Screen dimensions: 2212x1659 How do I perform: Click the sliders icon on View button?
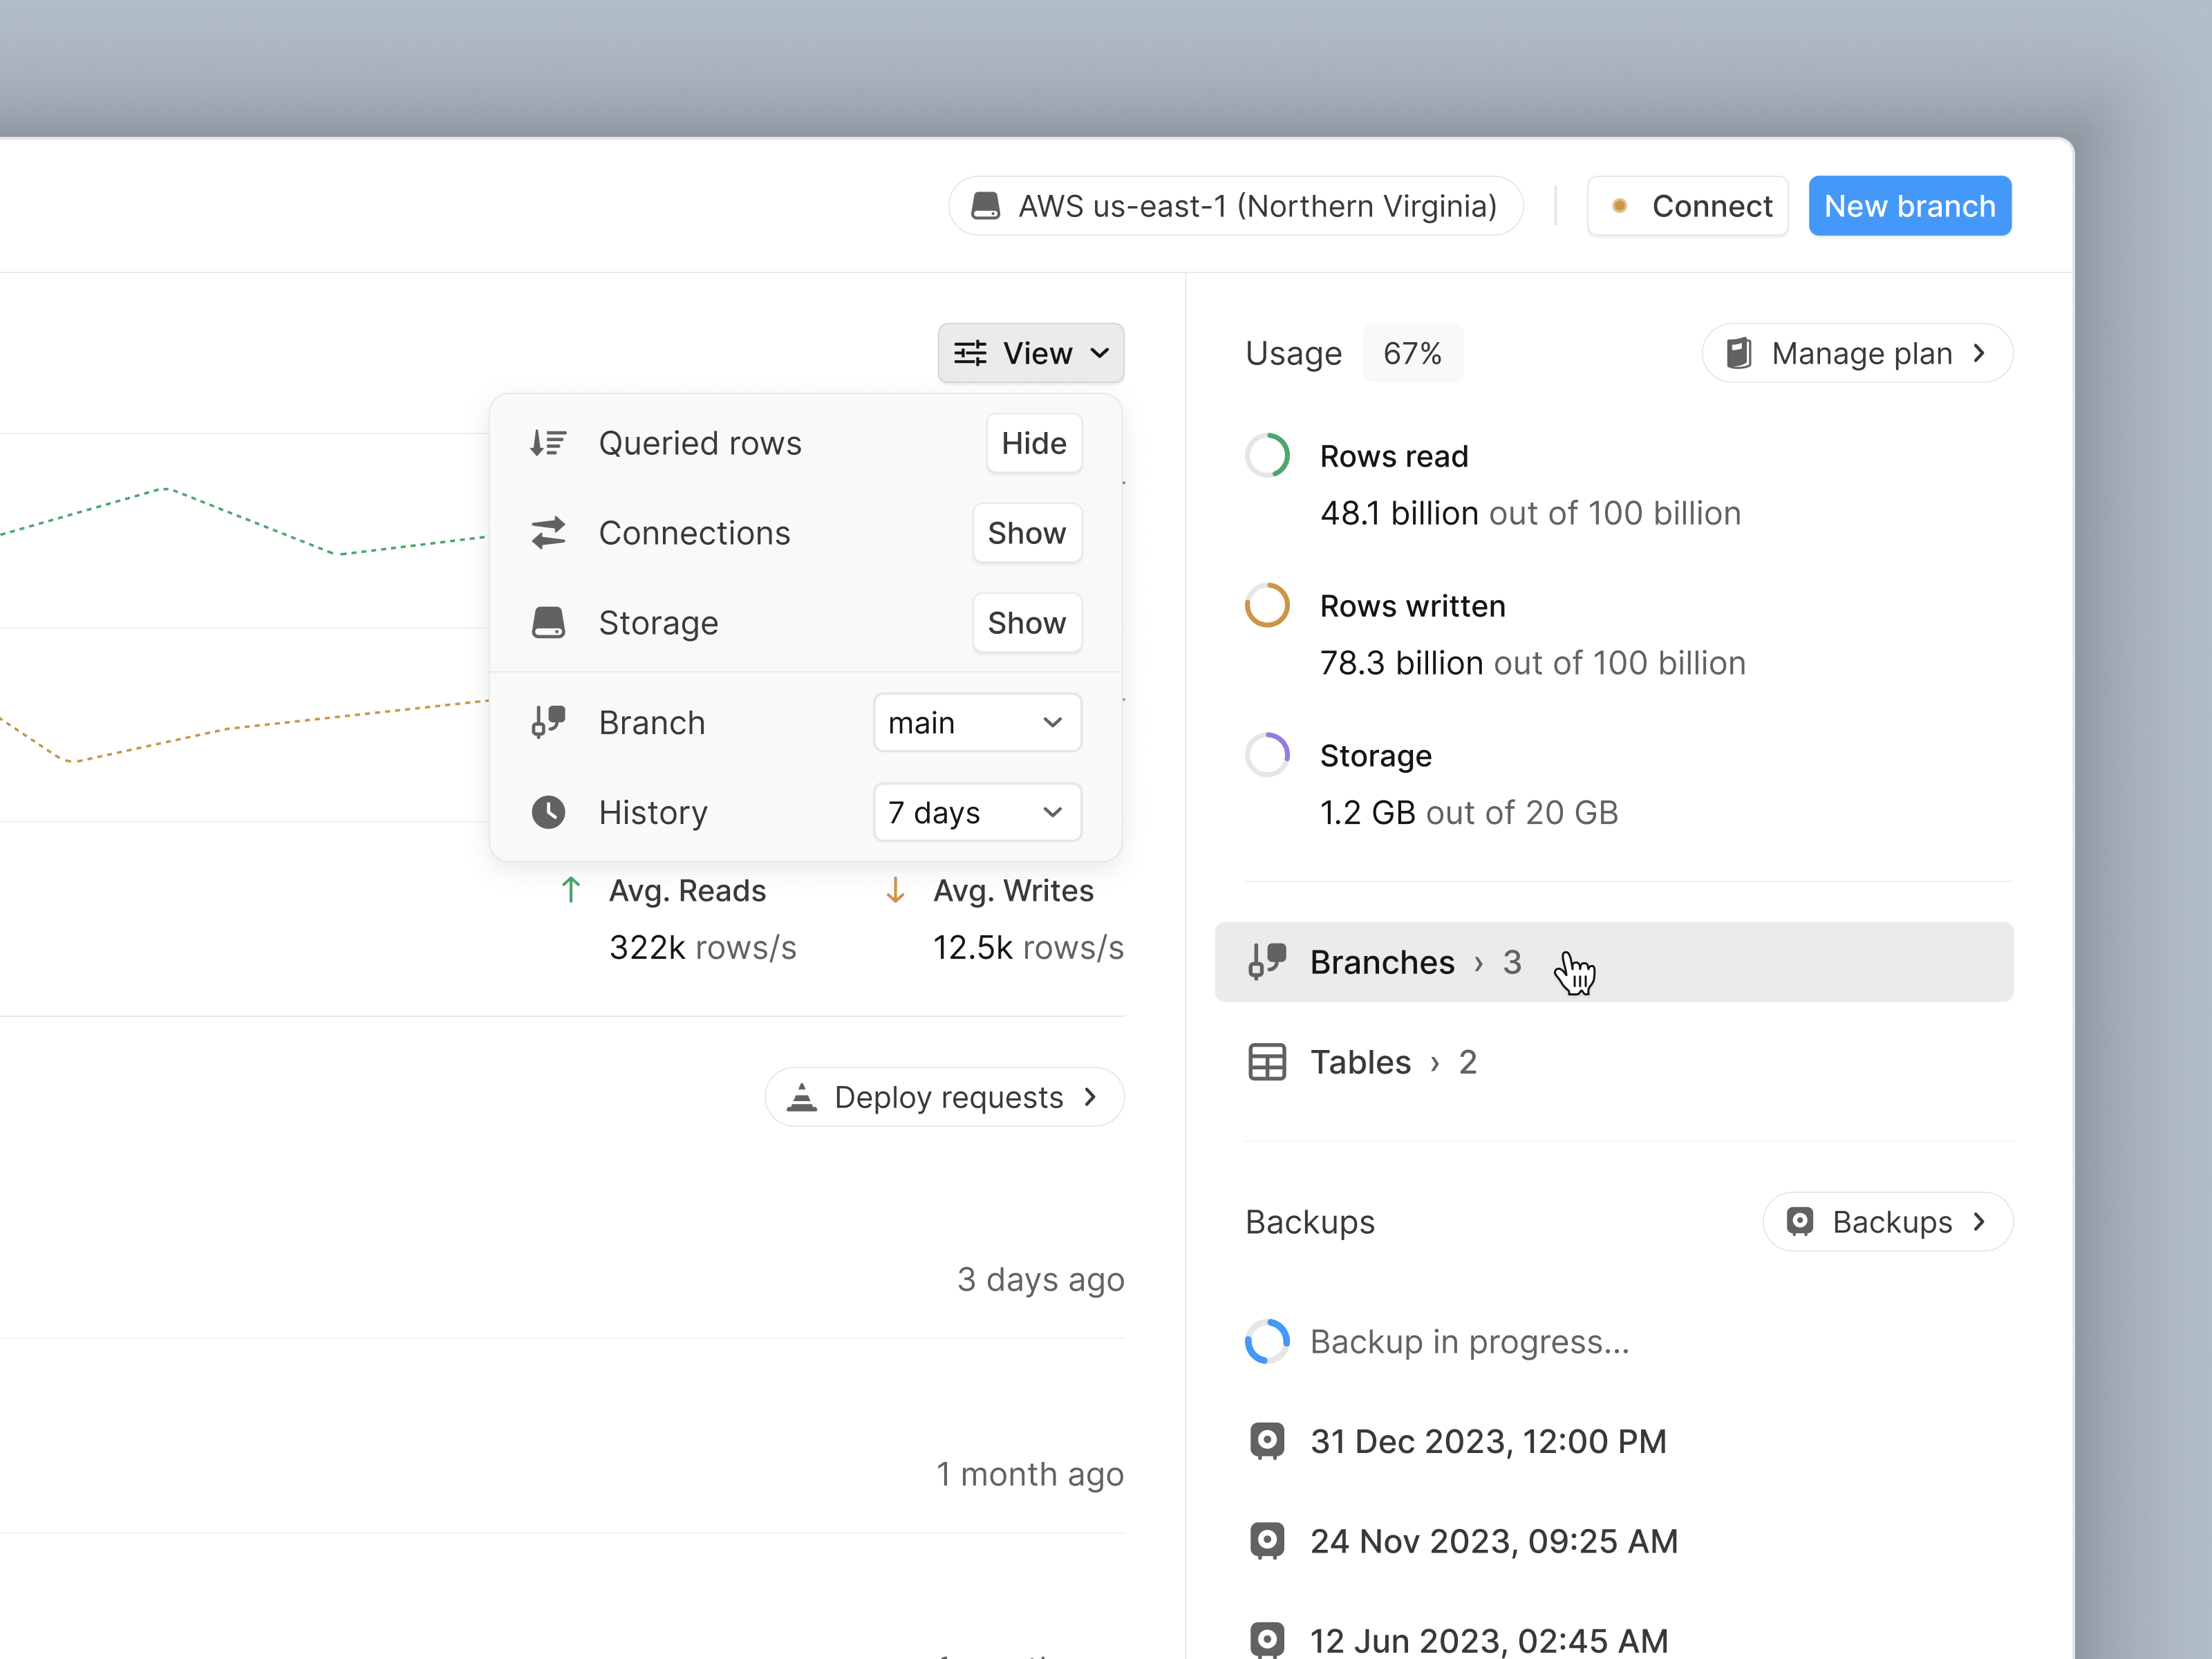click(x=970, y=353)
